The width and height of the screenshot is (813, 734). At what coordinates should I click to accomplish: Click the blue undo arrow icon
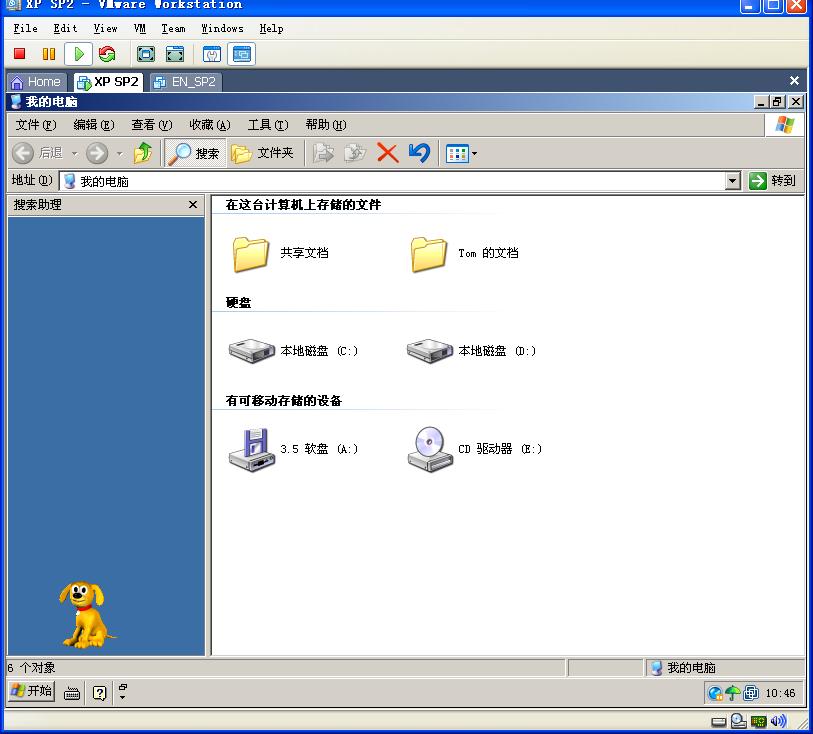click(x=419, y=153)
